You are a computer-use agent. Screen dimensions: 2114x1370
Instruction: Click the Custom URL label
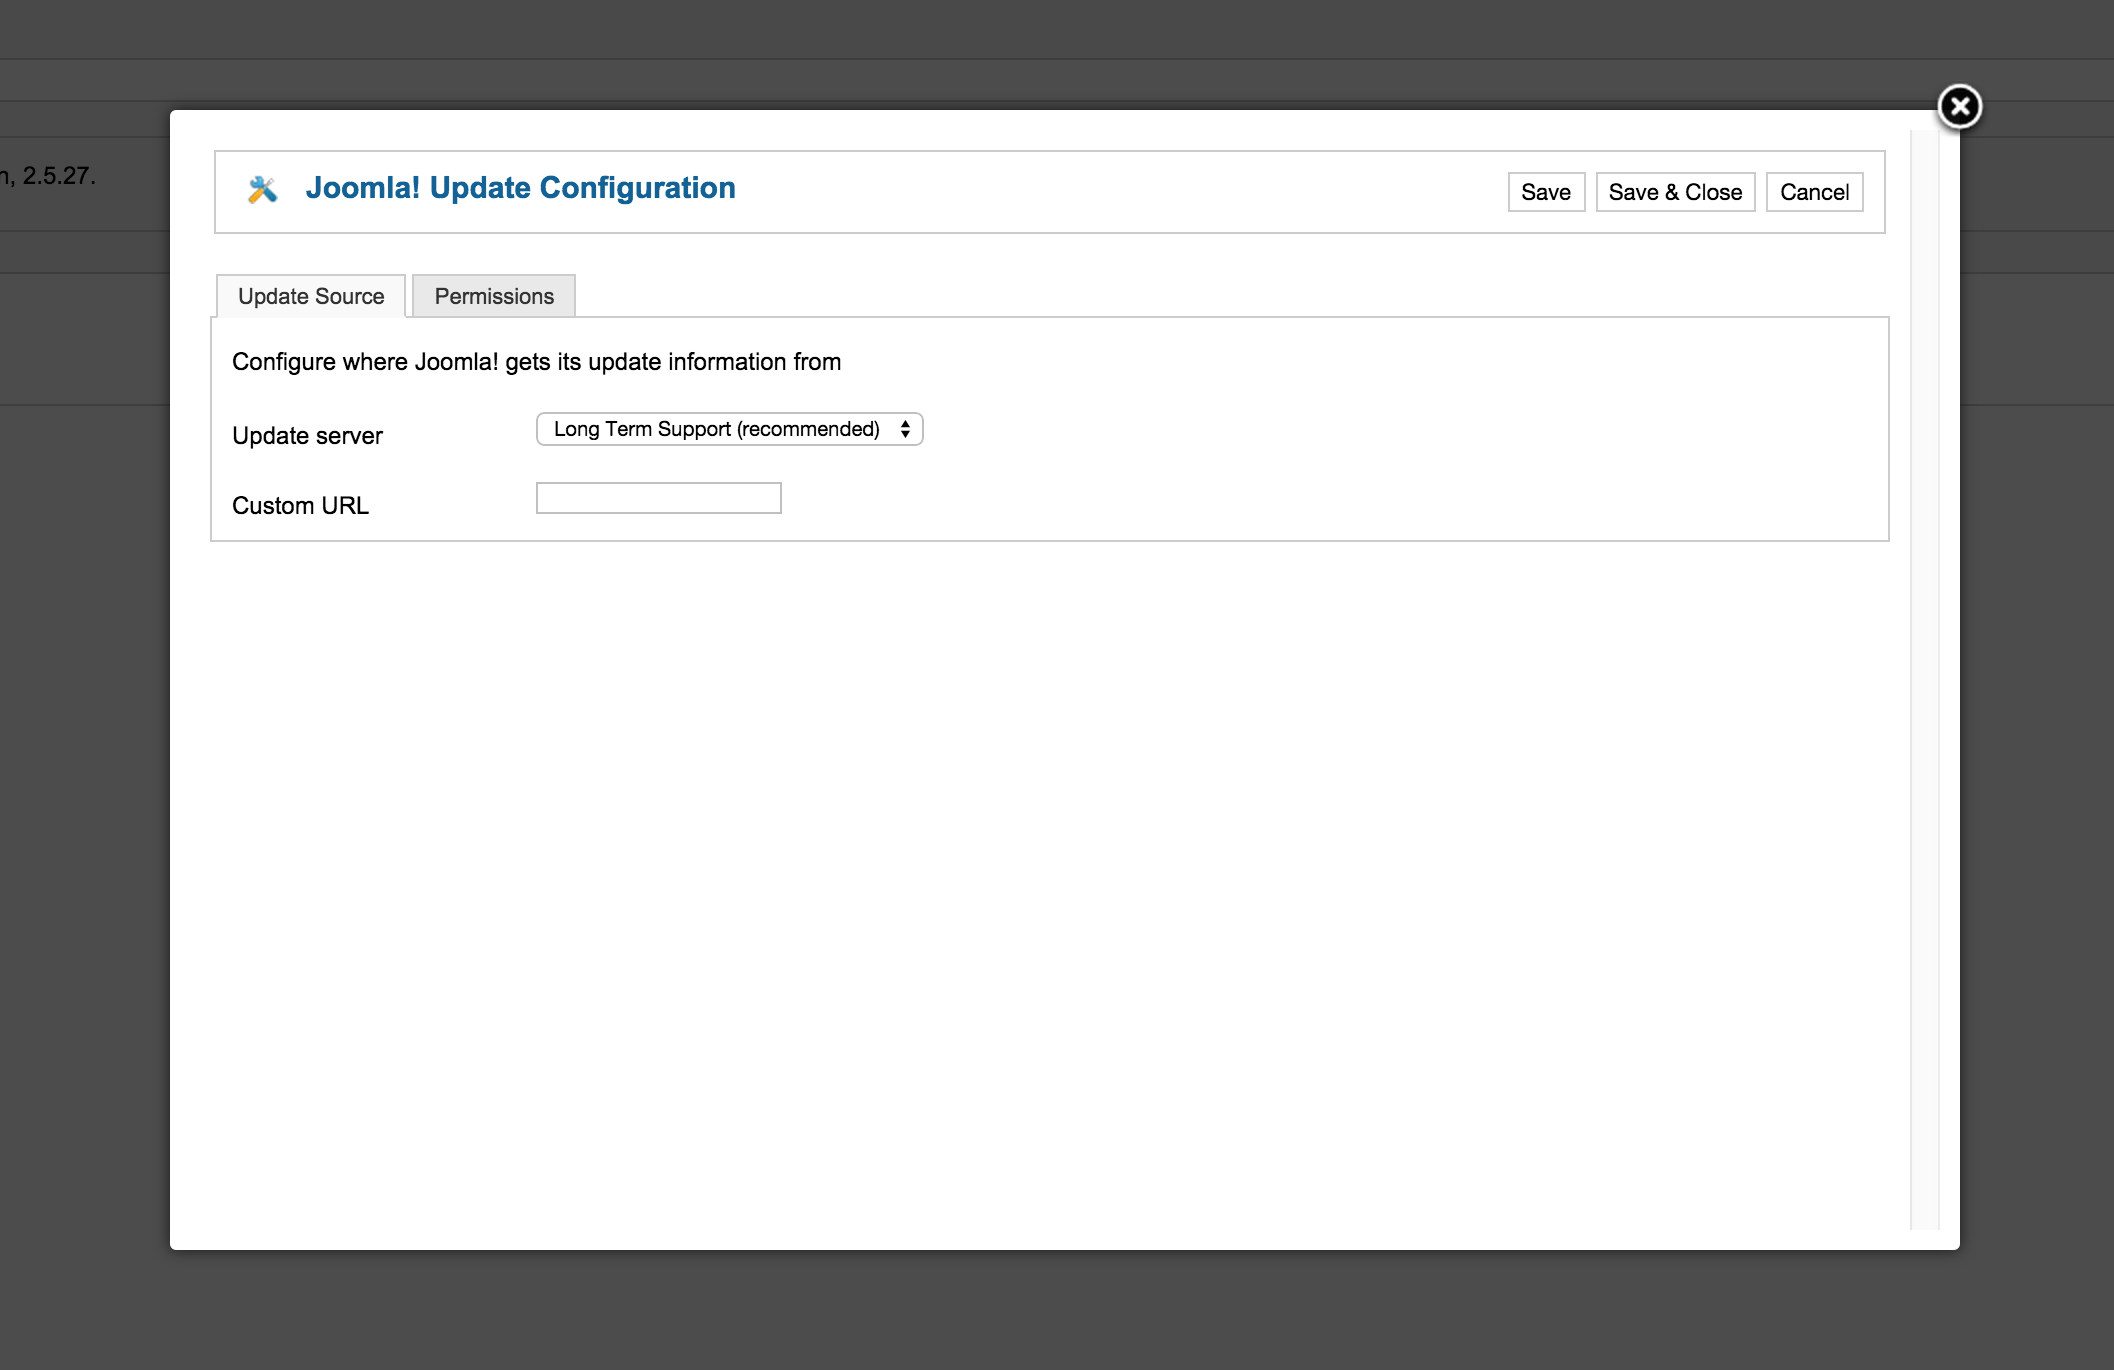300,506
